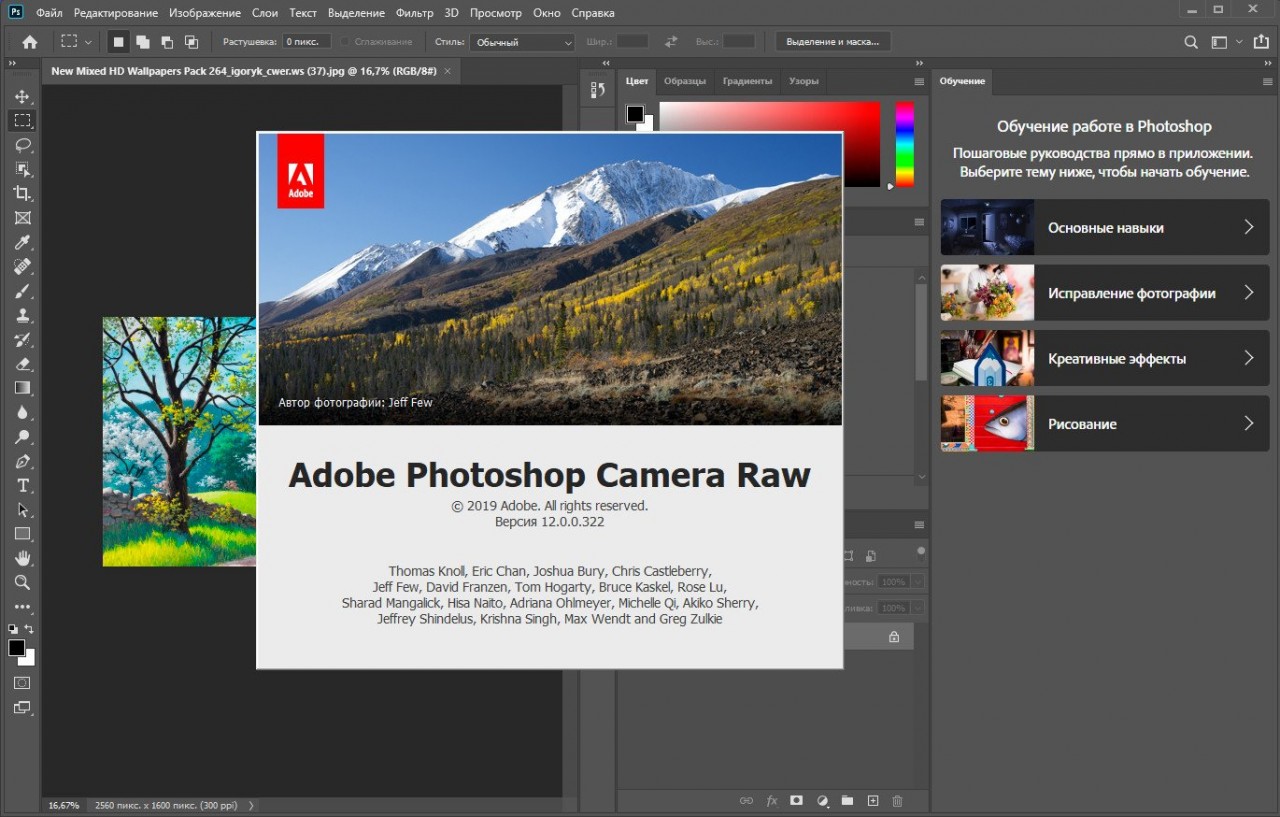
Task: Select the Horizontal Type tool
Action: [22, 485]
